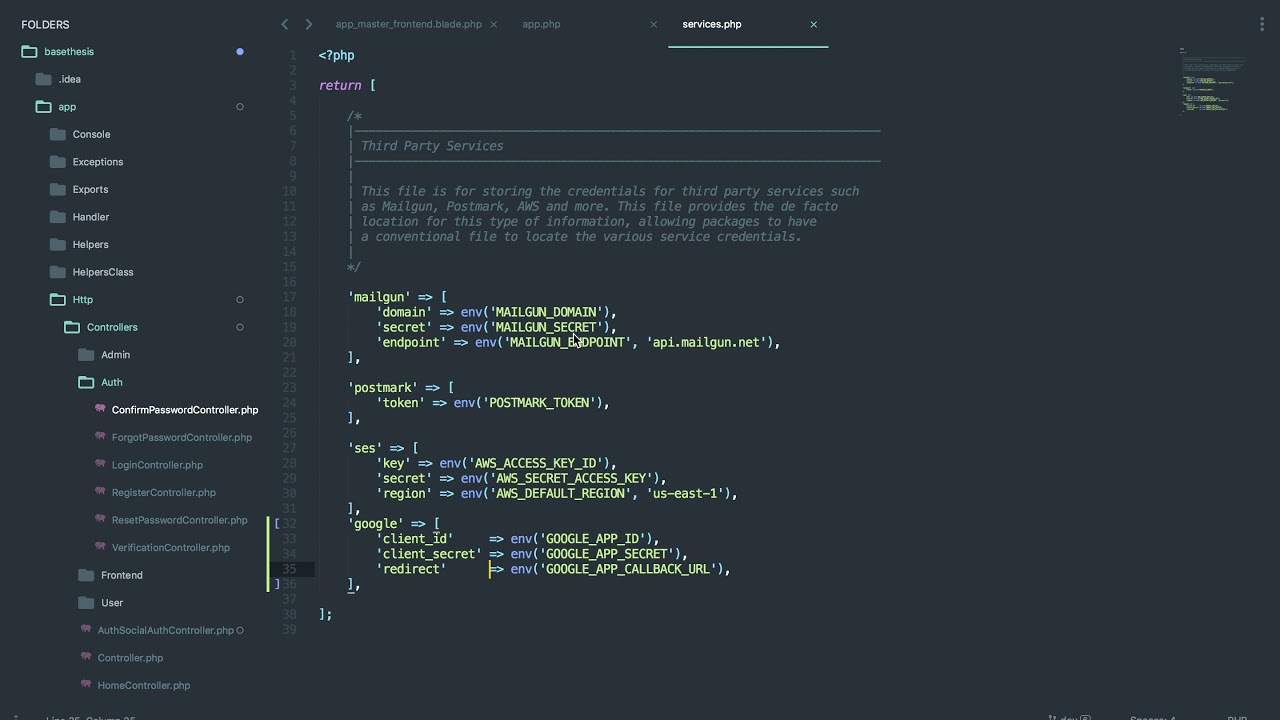Switch to the app.php tab

click(541, 24)
